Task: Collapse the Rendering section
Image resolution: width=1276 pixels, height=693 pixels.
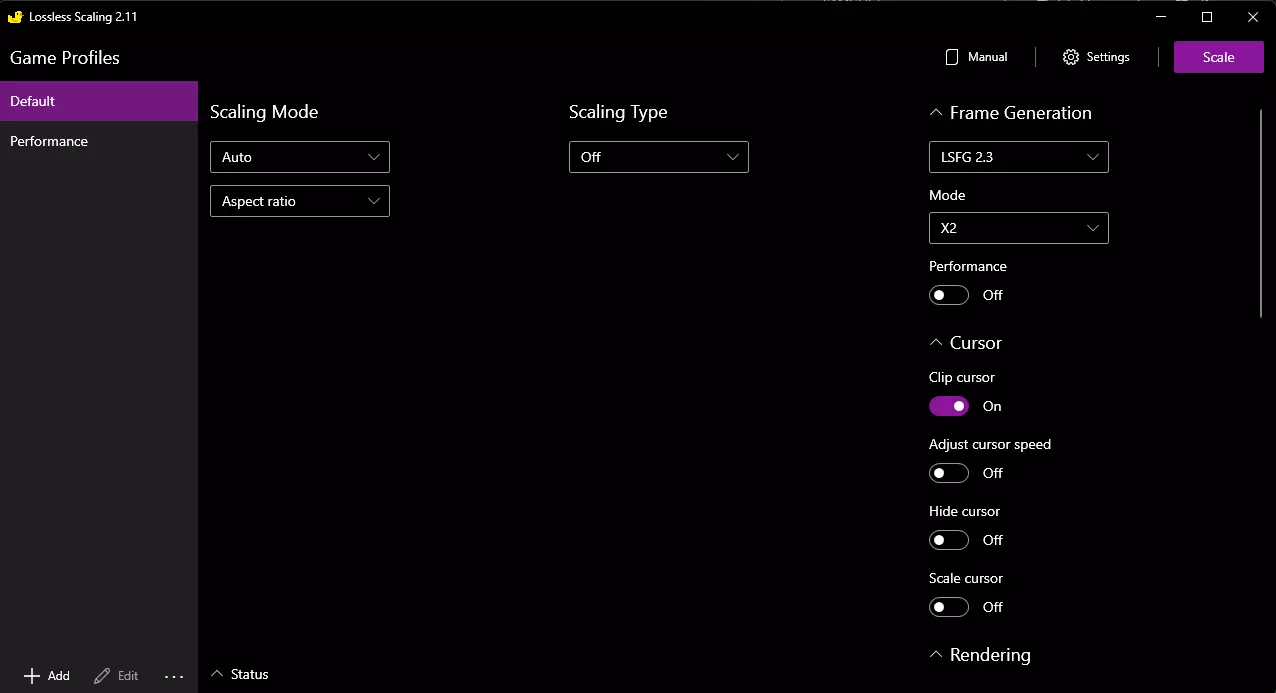Action: 979,655
